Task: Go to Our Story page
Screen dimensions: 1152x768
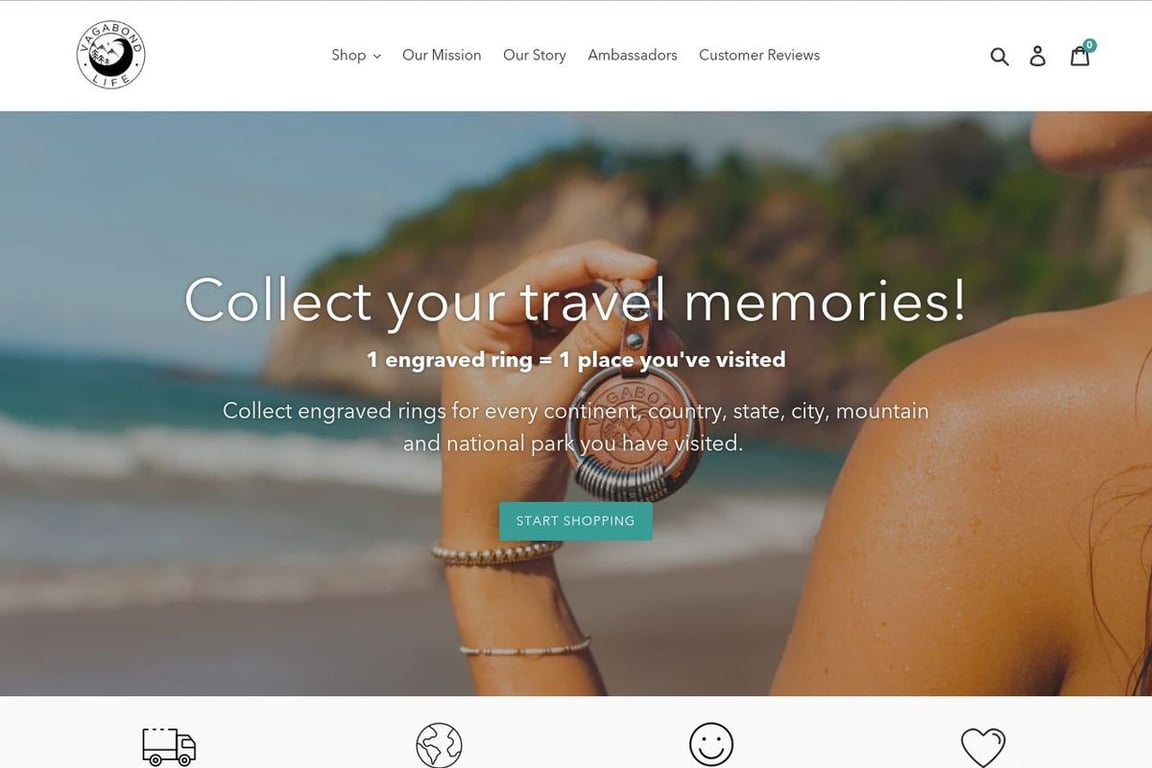Action: (534, 55)
